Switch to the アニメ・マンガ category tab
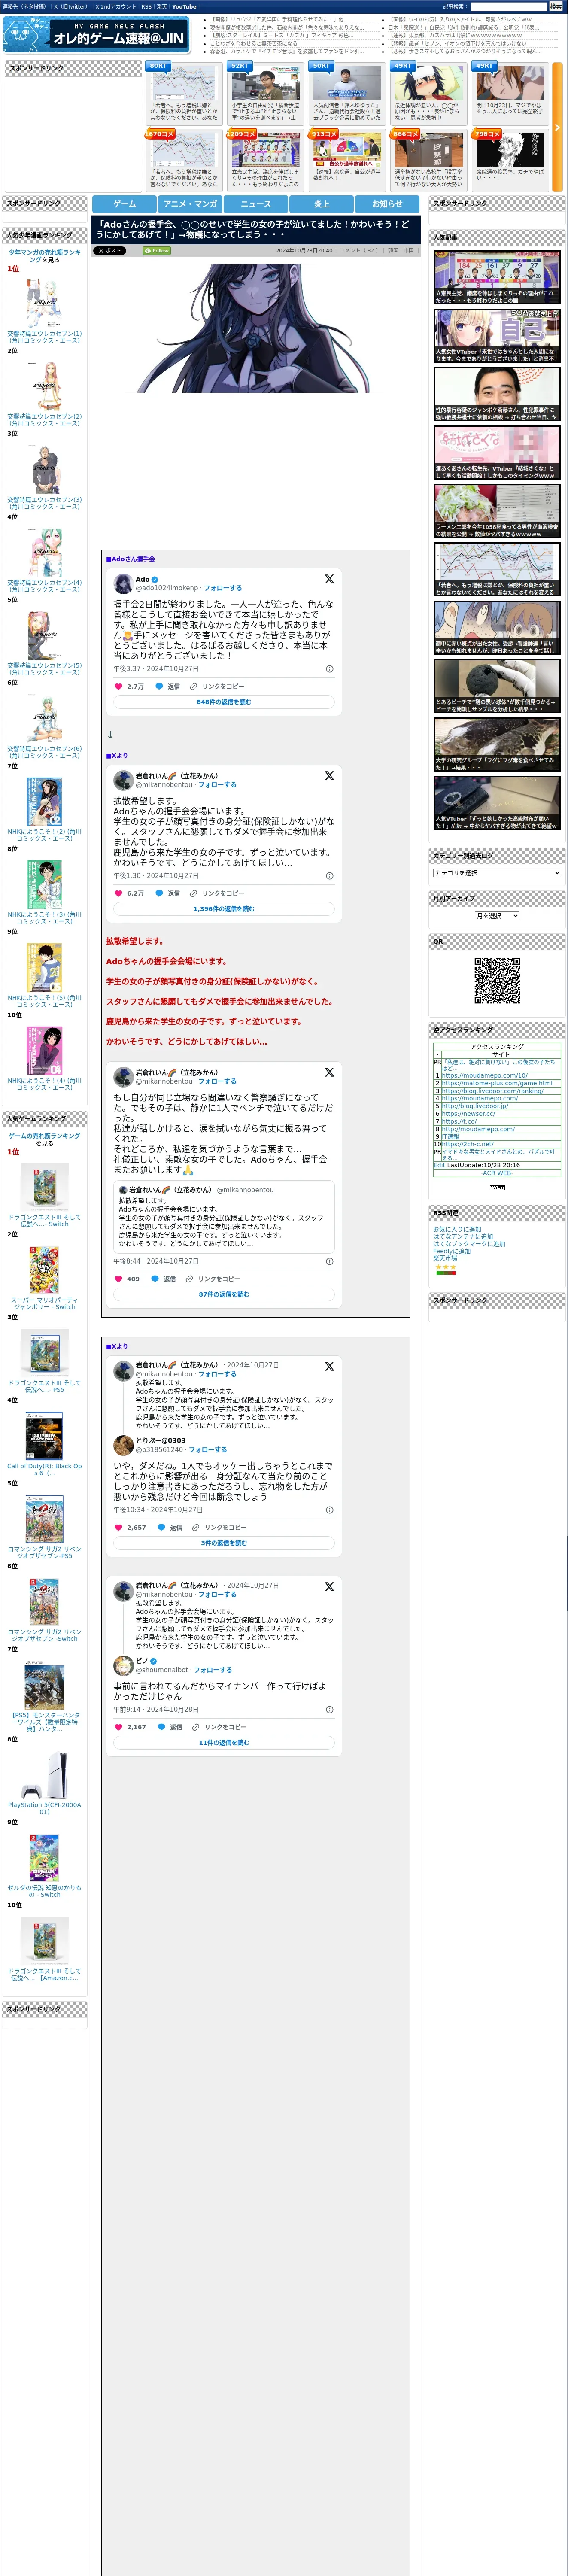 pos(190,203)
